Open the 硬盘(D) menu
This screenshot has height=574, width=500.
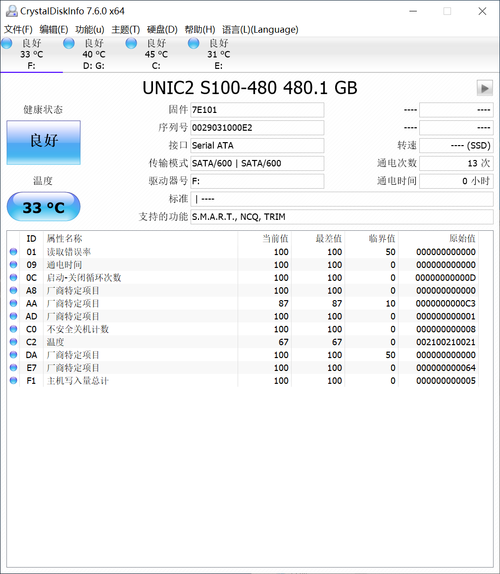pyautogui.click(x=162, y=29)
